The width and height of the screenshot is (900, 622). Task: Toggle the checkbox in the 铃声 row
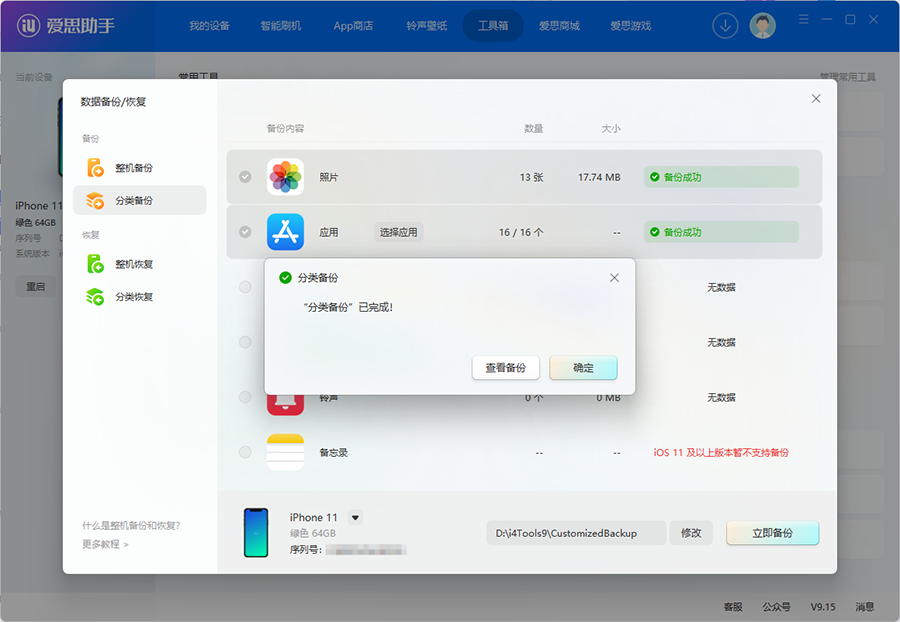245,397
